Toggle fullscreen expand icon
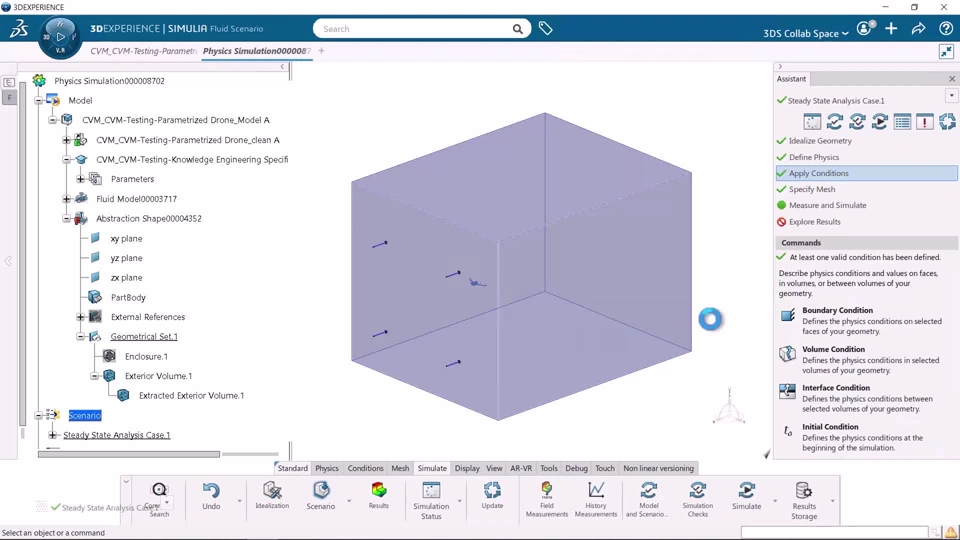 click(947, 52)
